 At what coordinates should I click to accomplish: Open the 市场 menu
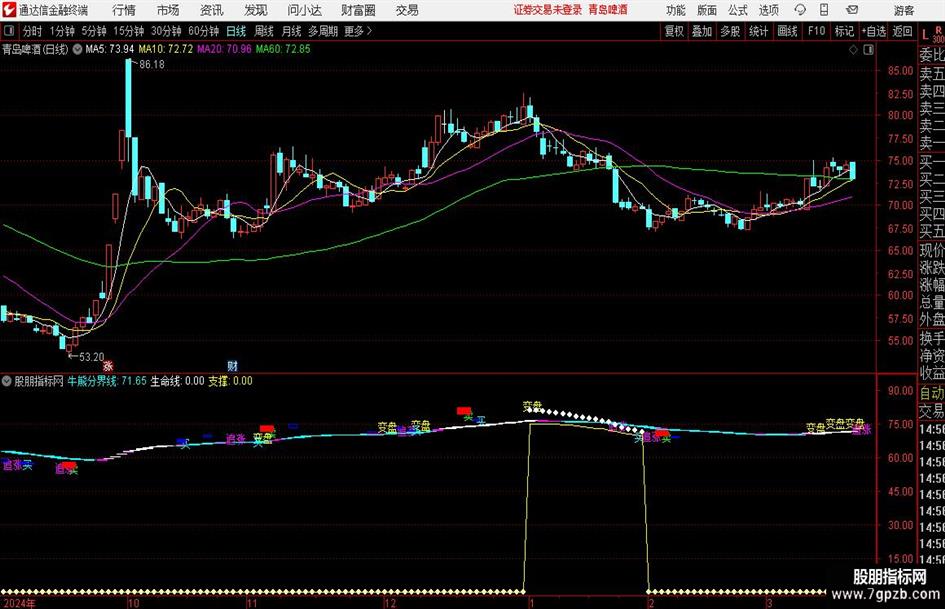168,10
